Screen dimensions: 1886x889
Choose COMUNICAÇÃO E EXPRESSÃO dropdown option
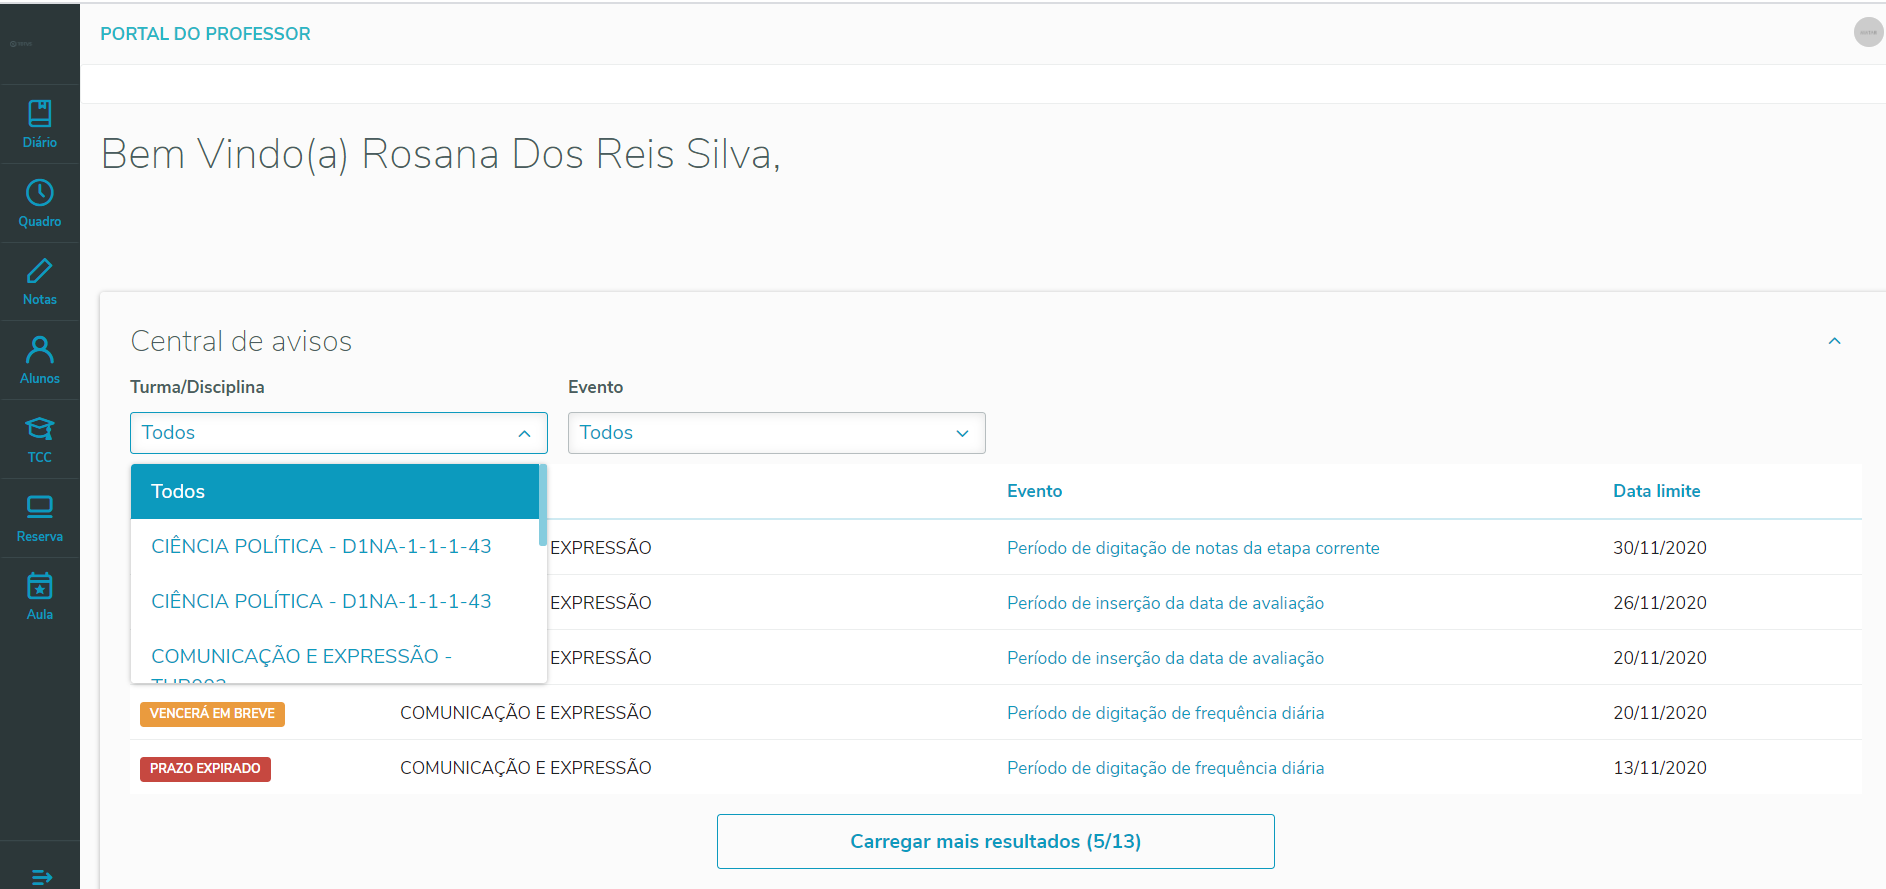coord(301,656)
